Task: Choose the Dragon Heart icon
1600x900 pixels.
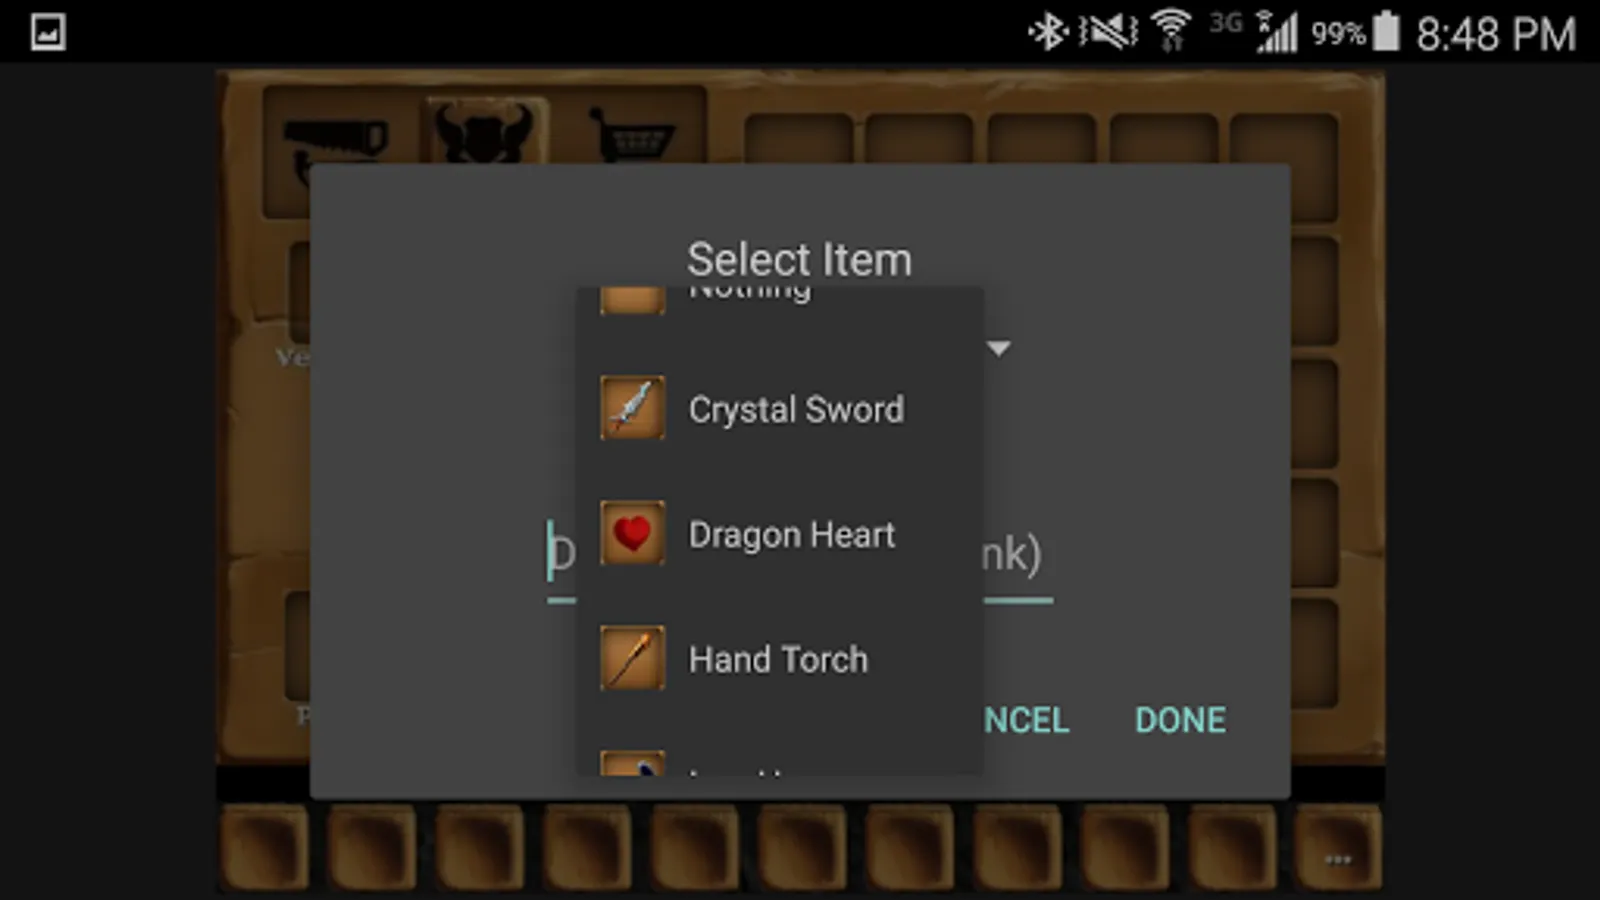Action: pos(632,533)
